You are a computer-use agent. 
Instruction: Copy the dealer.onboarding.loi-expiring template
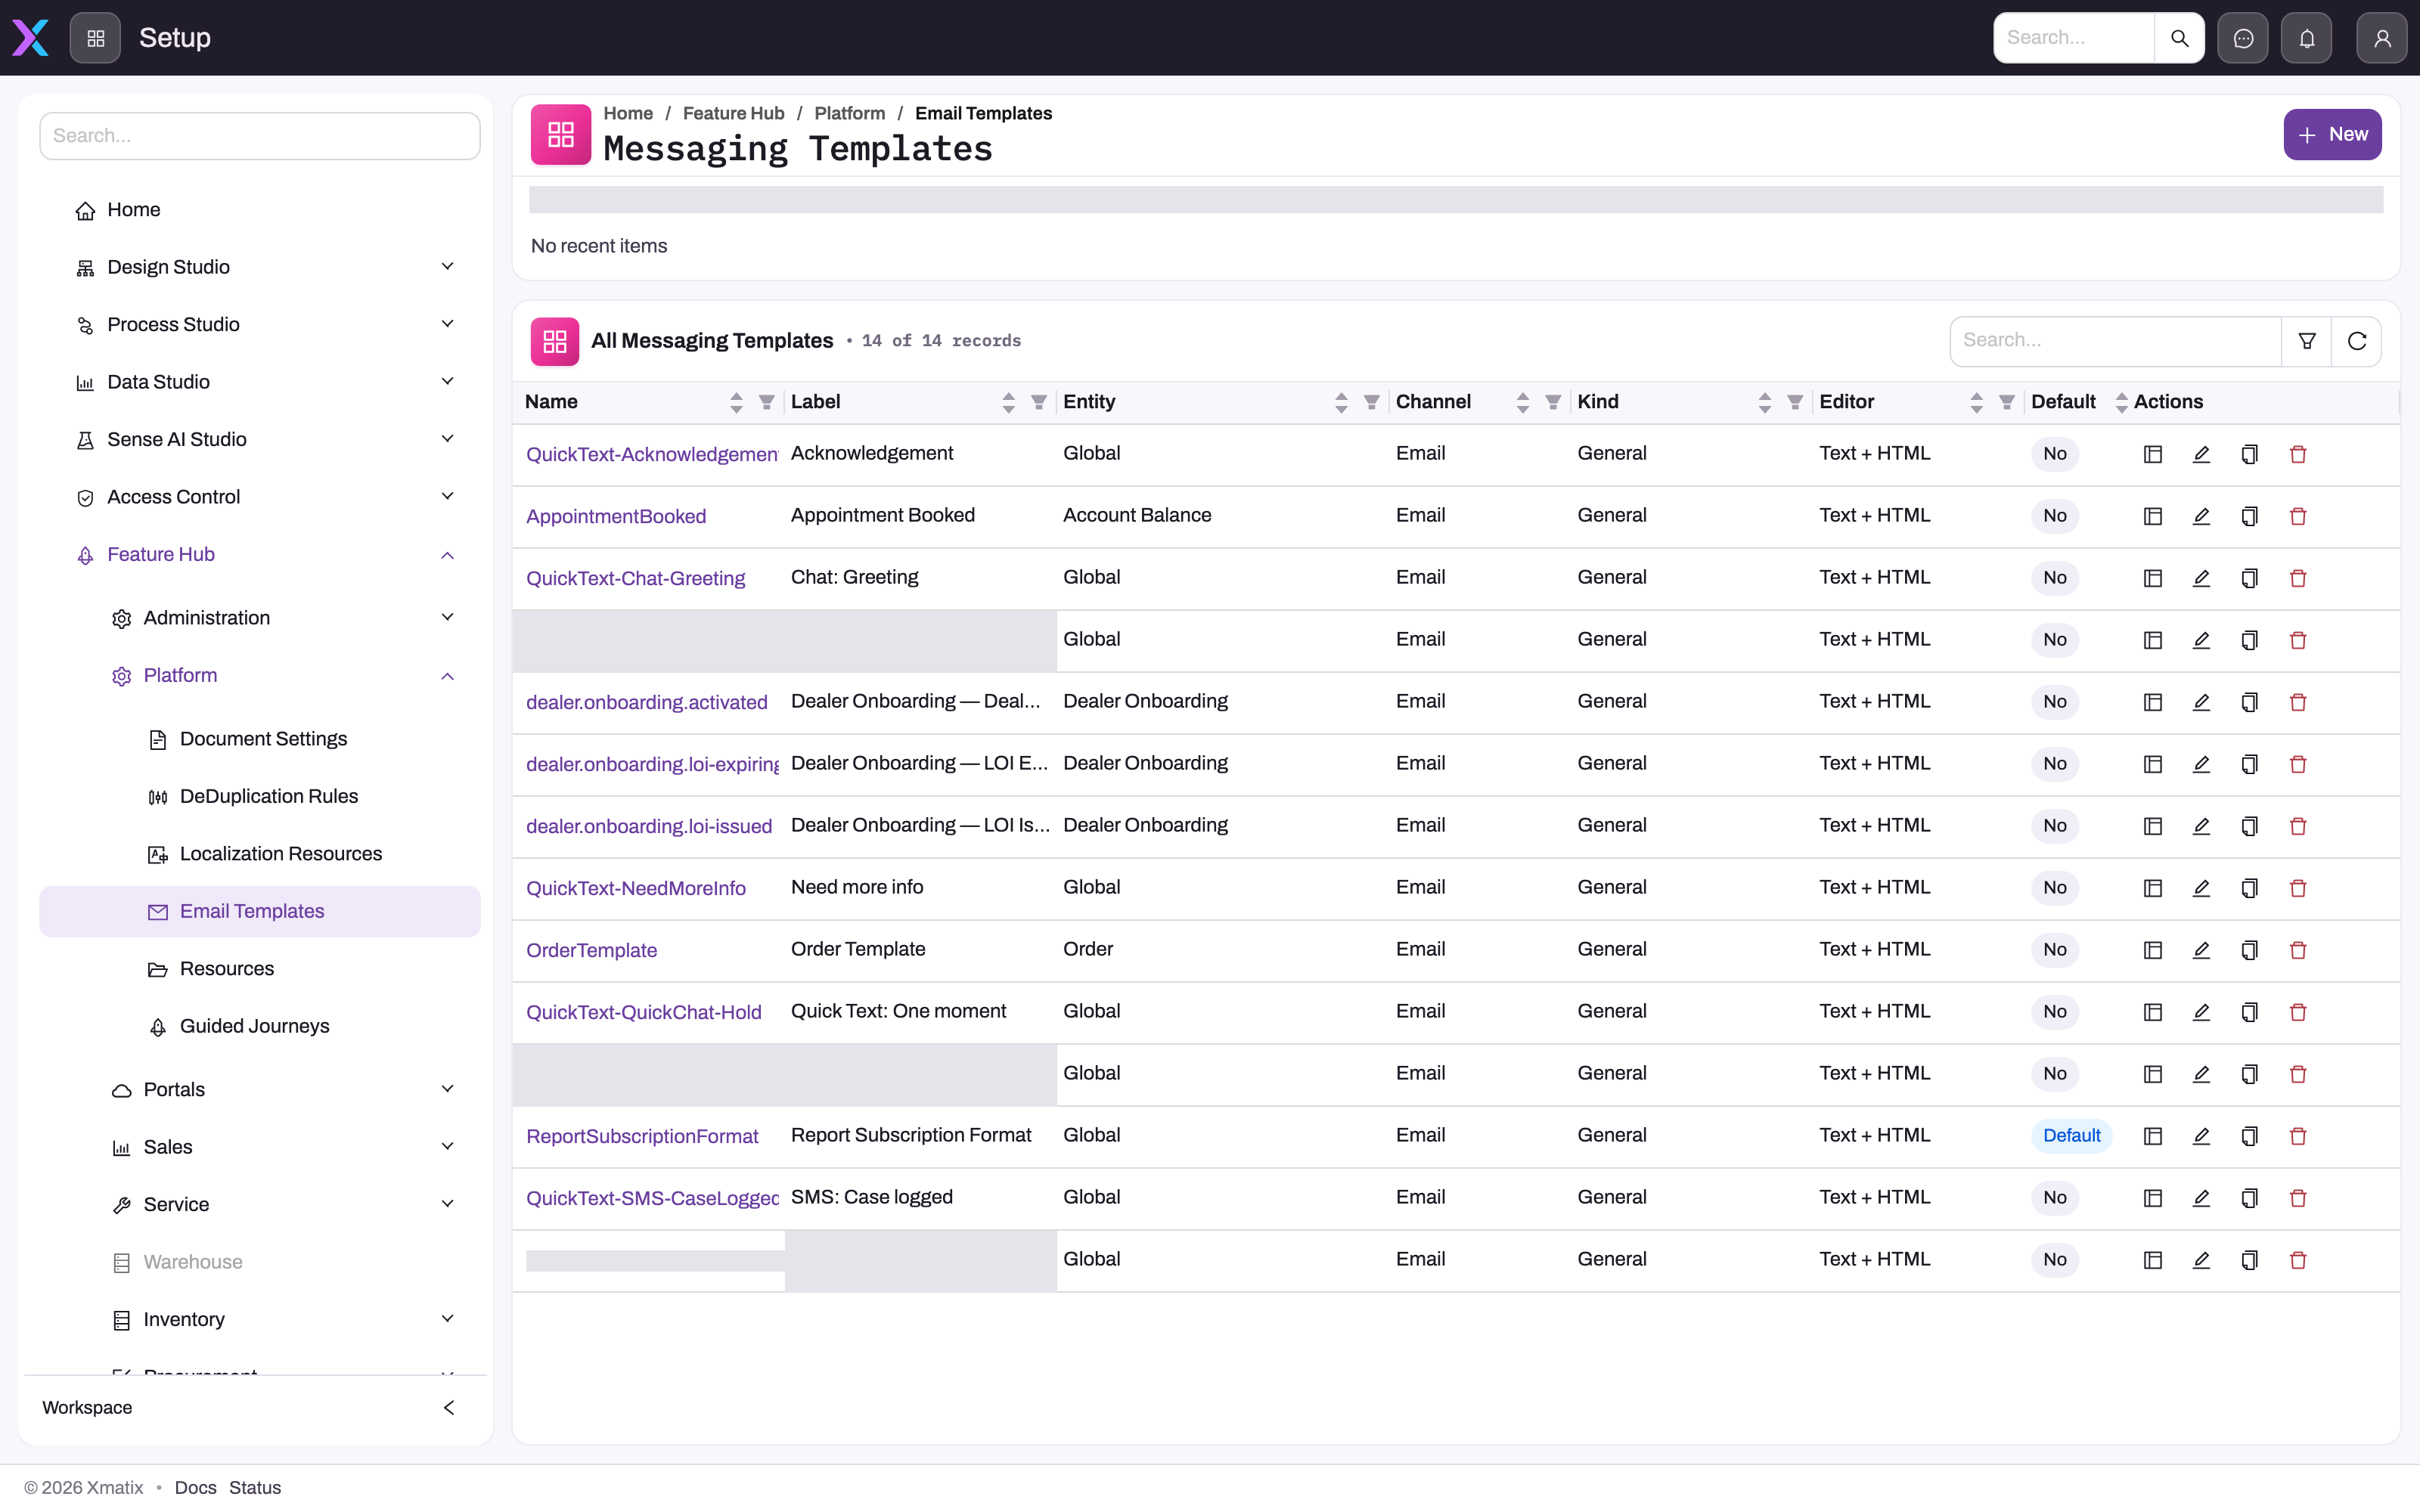pyautogui.click(x=2249, y=764)
